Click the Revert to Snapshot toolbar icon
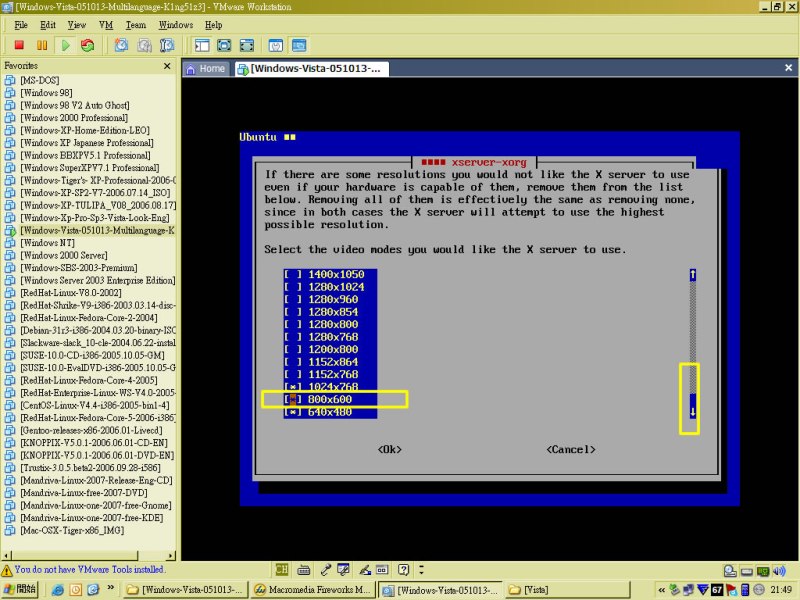 144,45
